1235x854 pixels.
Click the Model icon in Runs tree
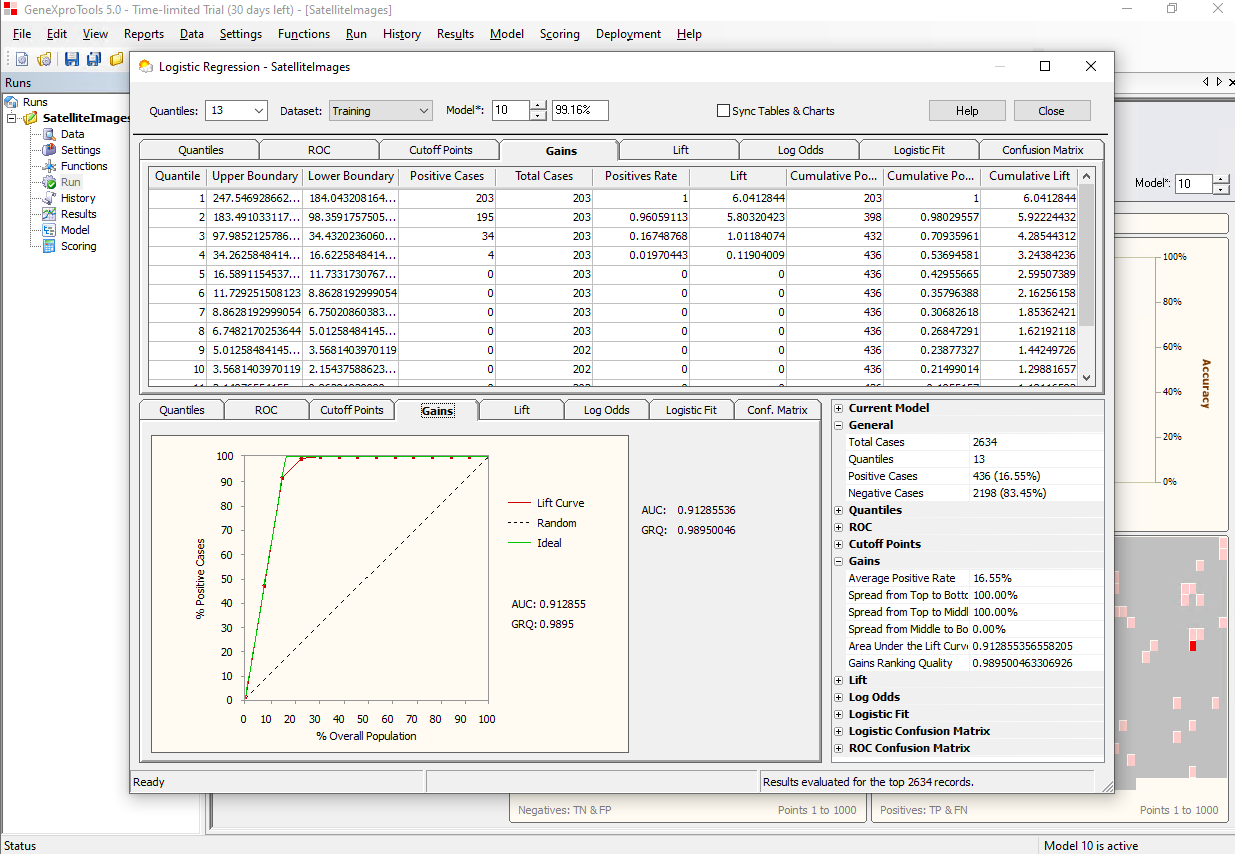point(49,230)
